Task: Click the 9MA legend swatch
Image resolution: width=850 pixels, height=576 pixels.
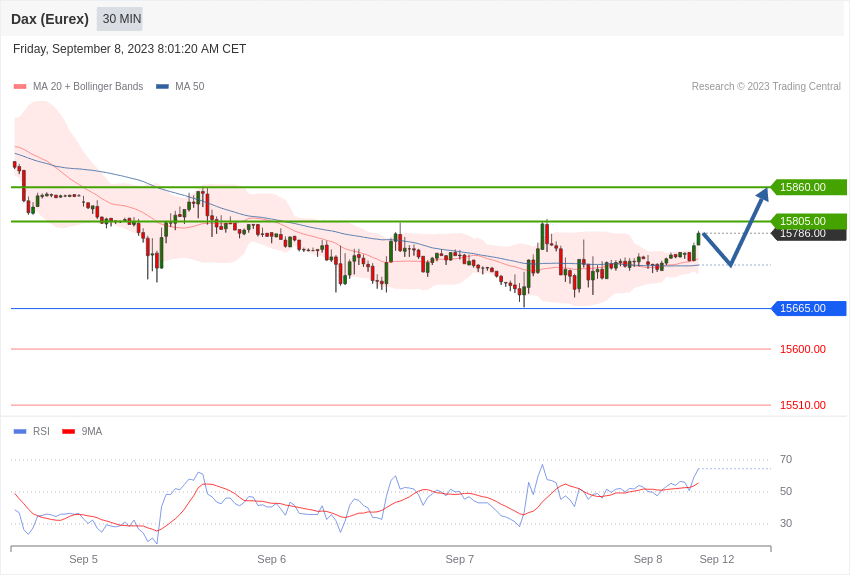Action: tap(69, 431)
